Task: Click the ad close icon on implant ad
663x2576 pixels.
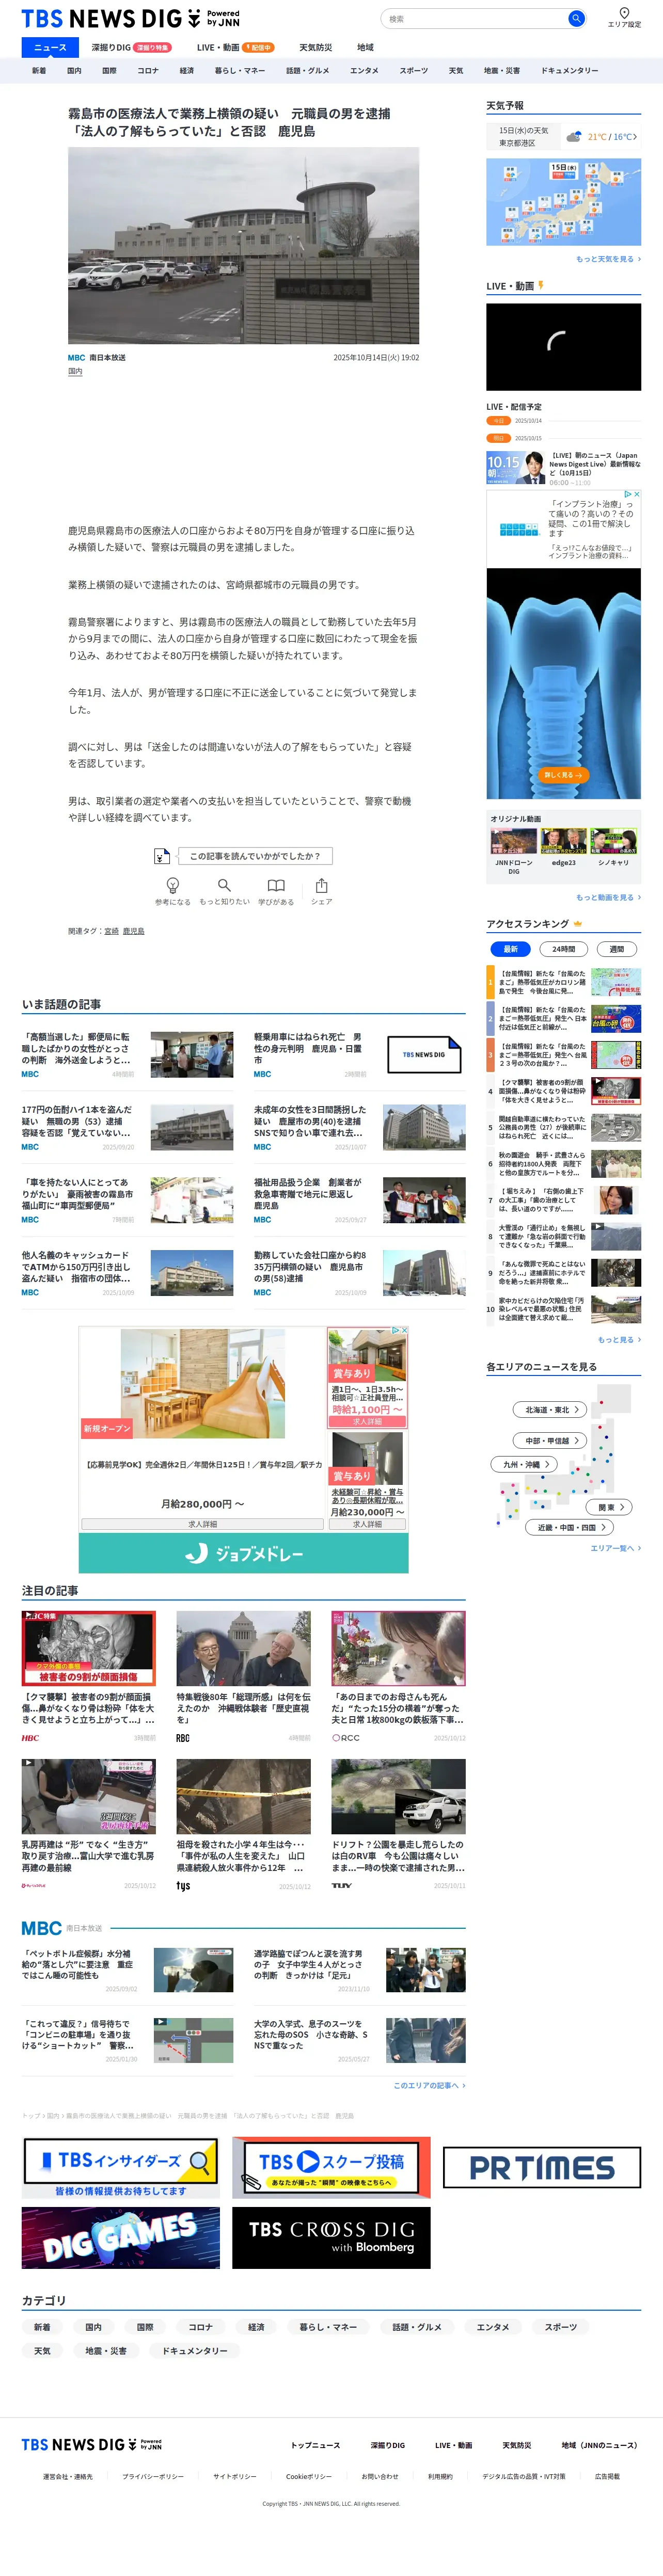Action: 636,494
